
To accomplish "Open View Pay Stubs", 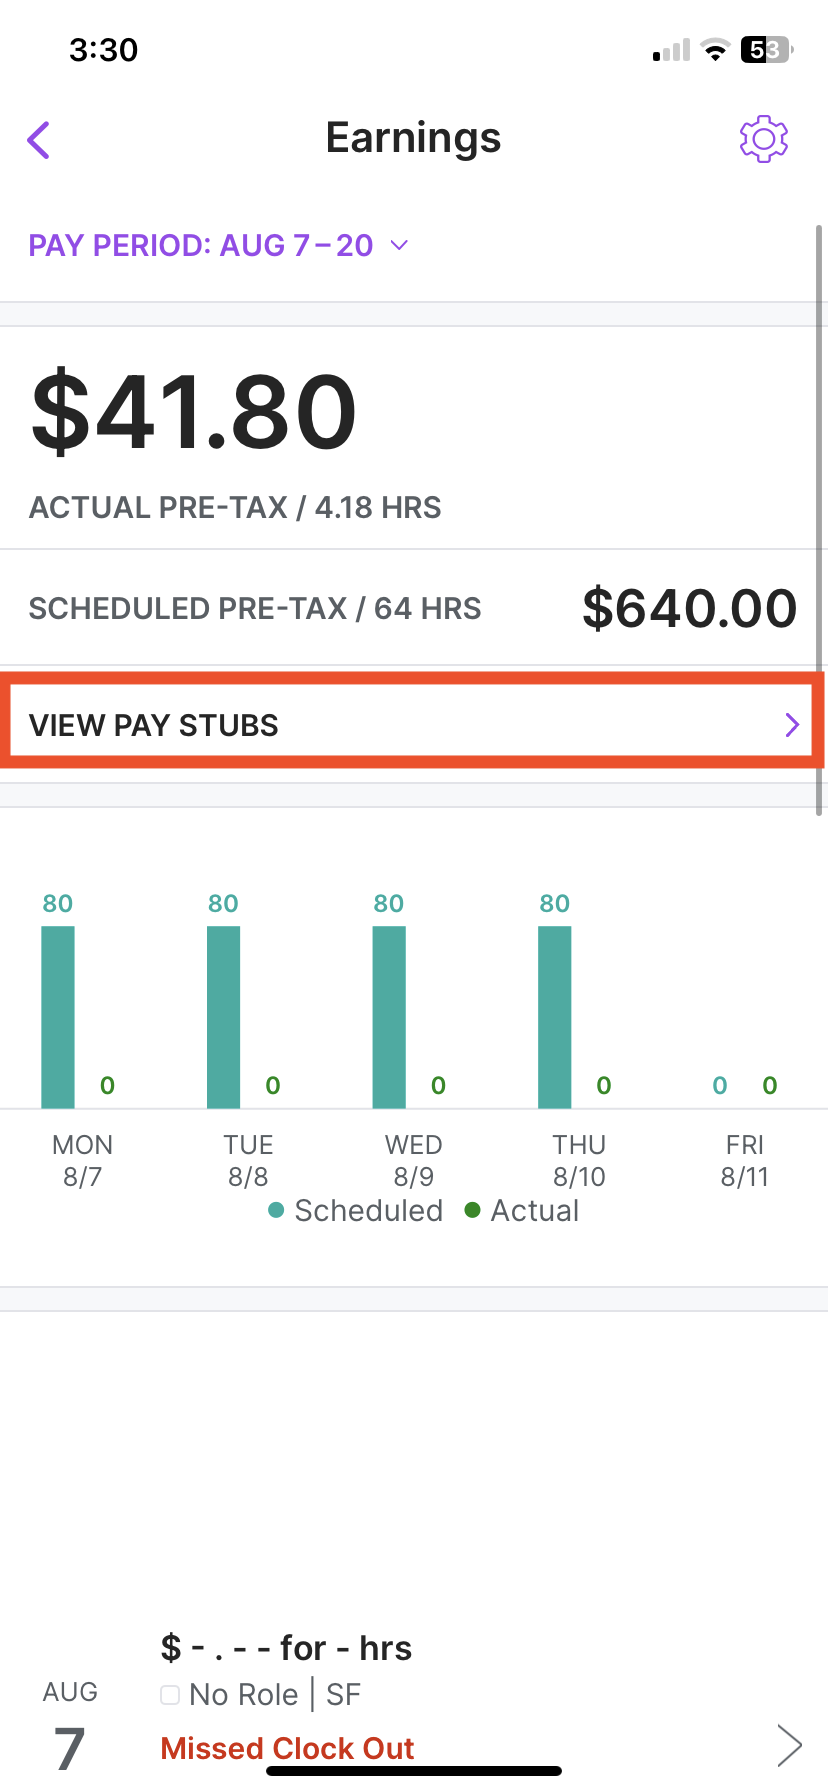I will 153,724.
